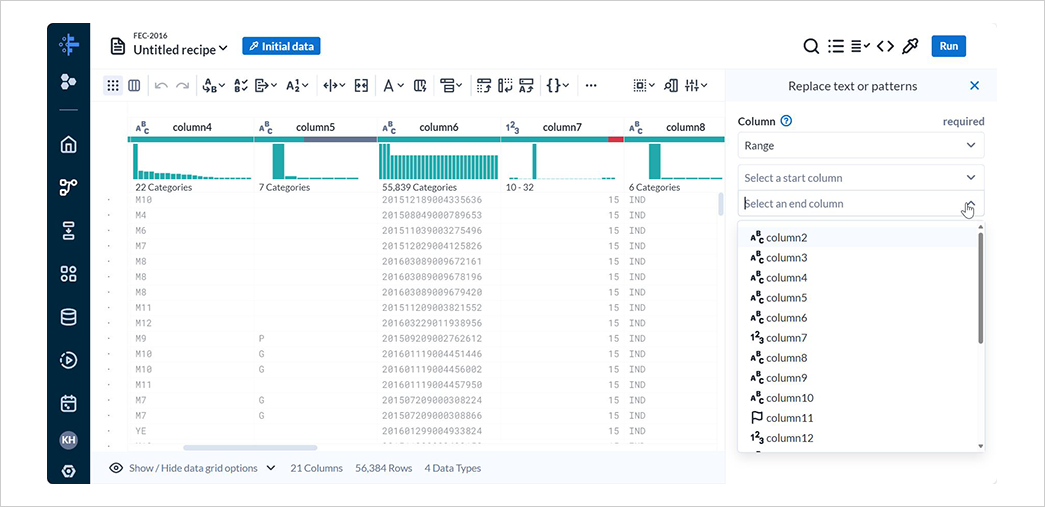
Task: Click the Initial data button
Action: (x=281, y=46)
